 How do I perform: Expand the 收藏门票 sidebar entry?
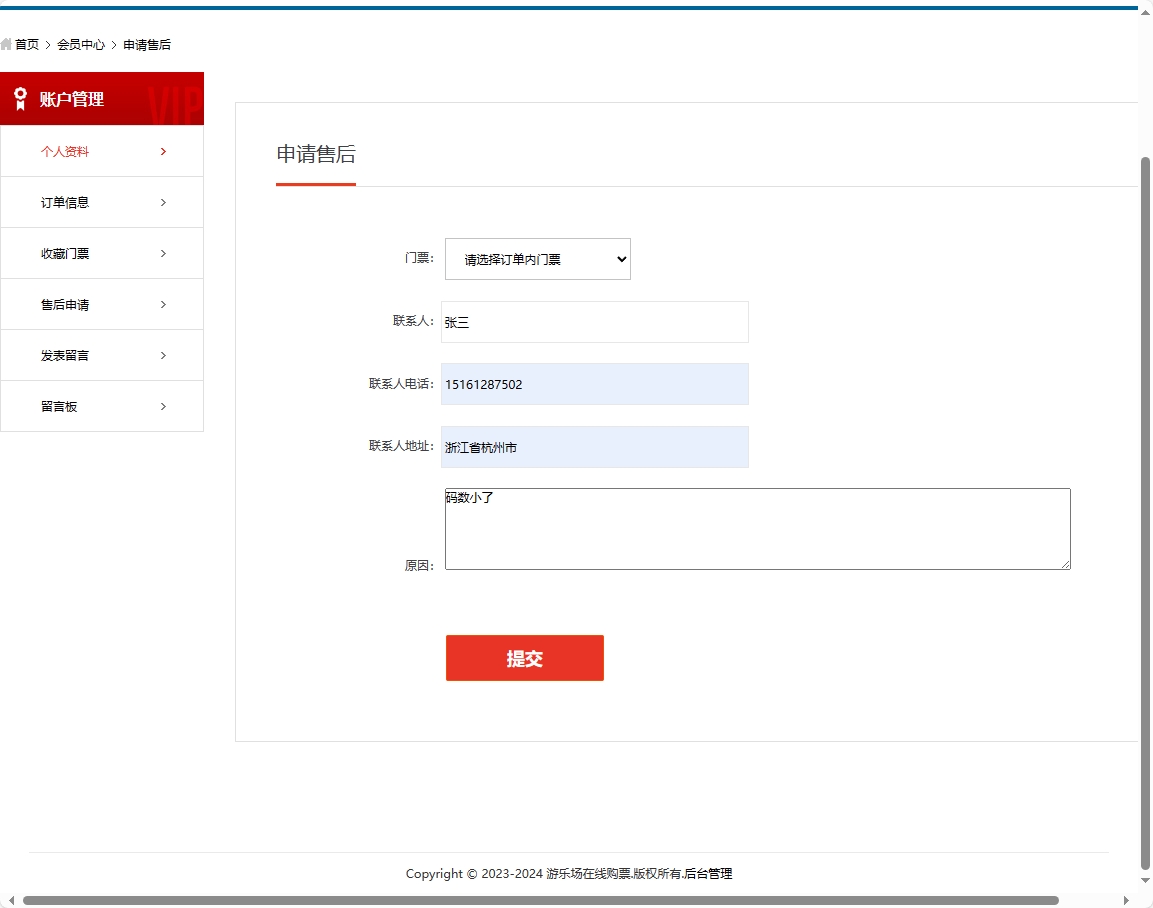163,253
